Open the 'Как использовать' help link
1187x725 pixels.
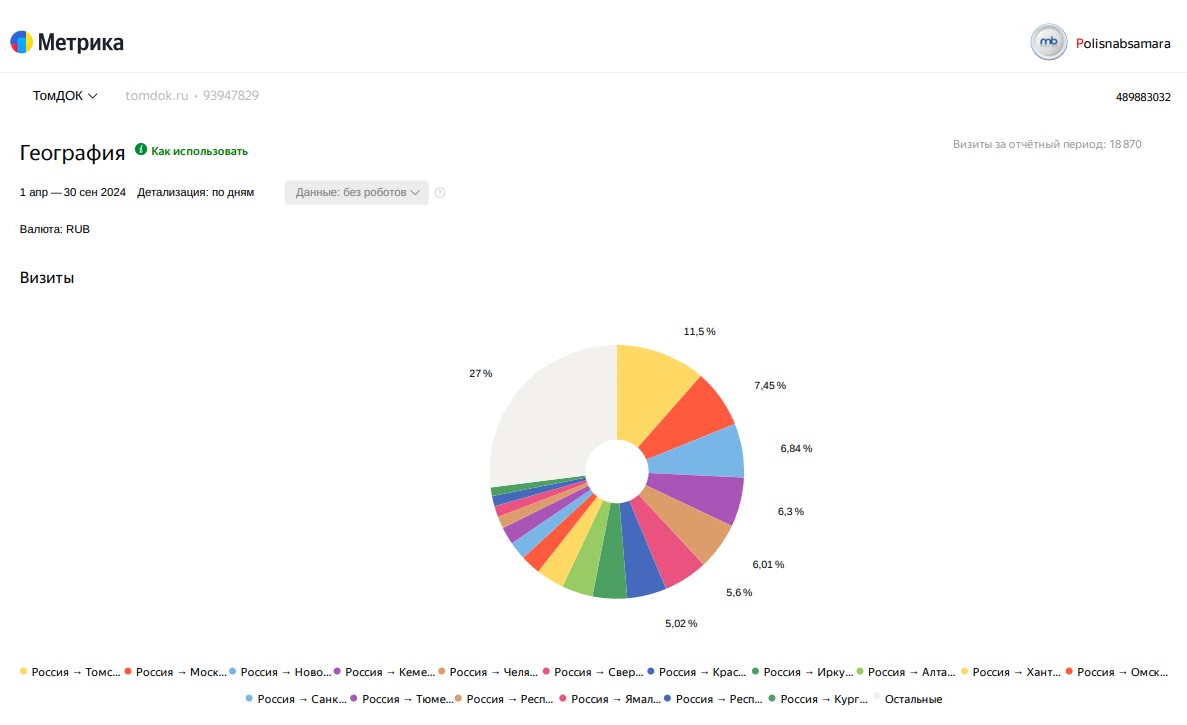[x=199, y=151]
